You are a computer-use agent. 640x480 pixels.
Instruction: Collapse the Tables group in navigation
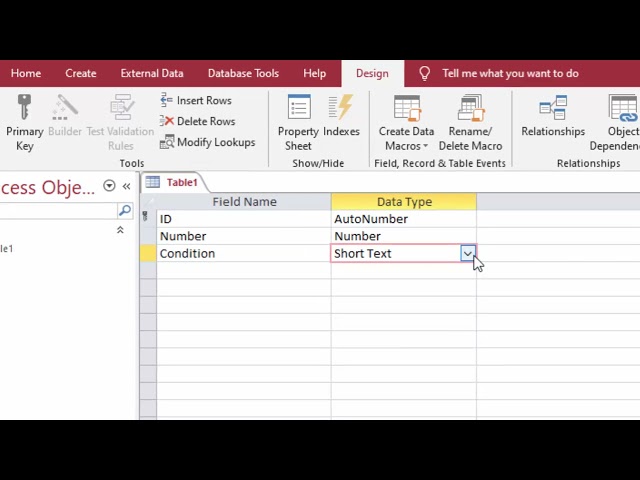click(x=120, y=230)
